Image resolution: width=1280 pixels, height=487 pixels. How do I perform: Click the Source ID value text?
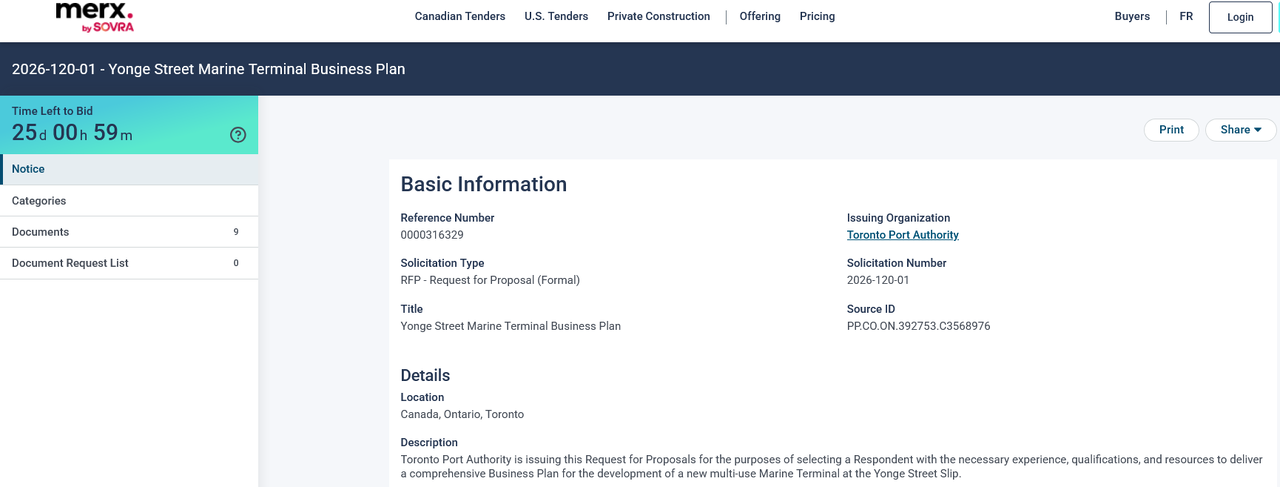coord(918,327)
